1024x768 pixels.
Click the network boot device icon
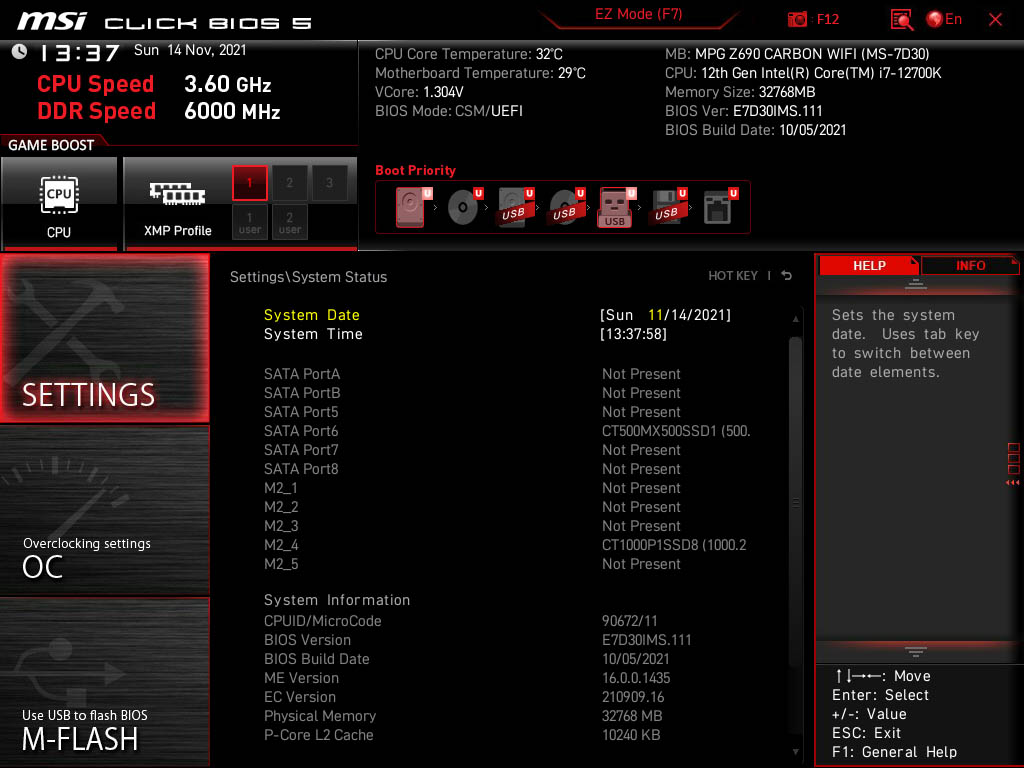click(x=718, y=207)
